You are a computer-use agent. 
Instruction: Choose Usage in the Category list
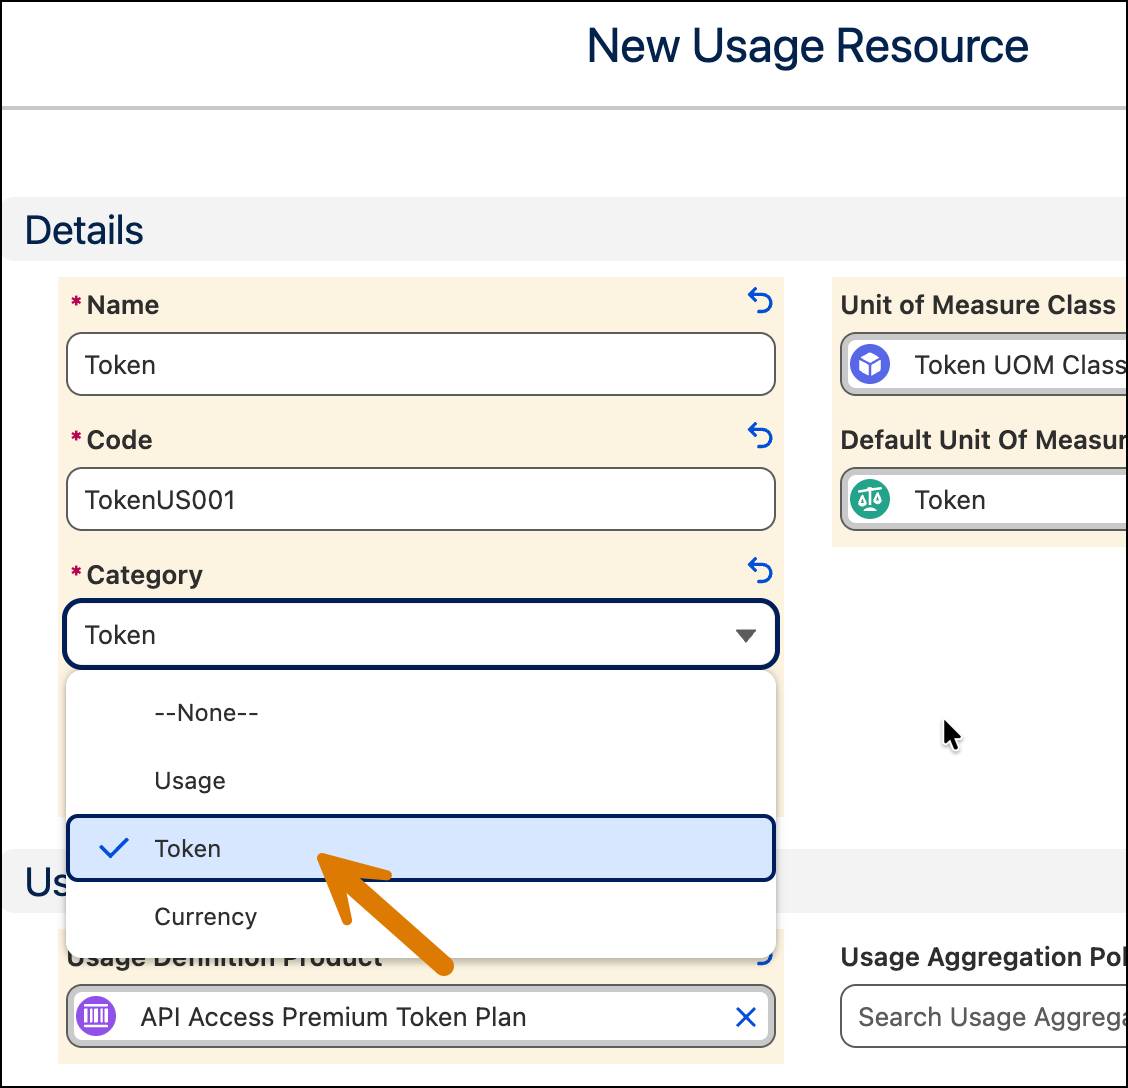[x=421, y=781]
